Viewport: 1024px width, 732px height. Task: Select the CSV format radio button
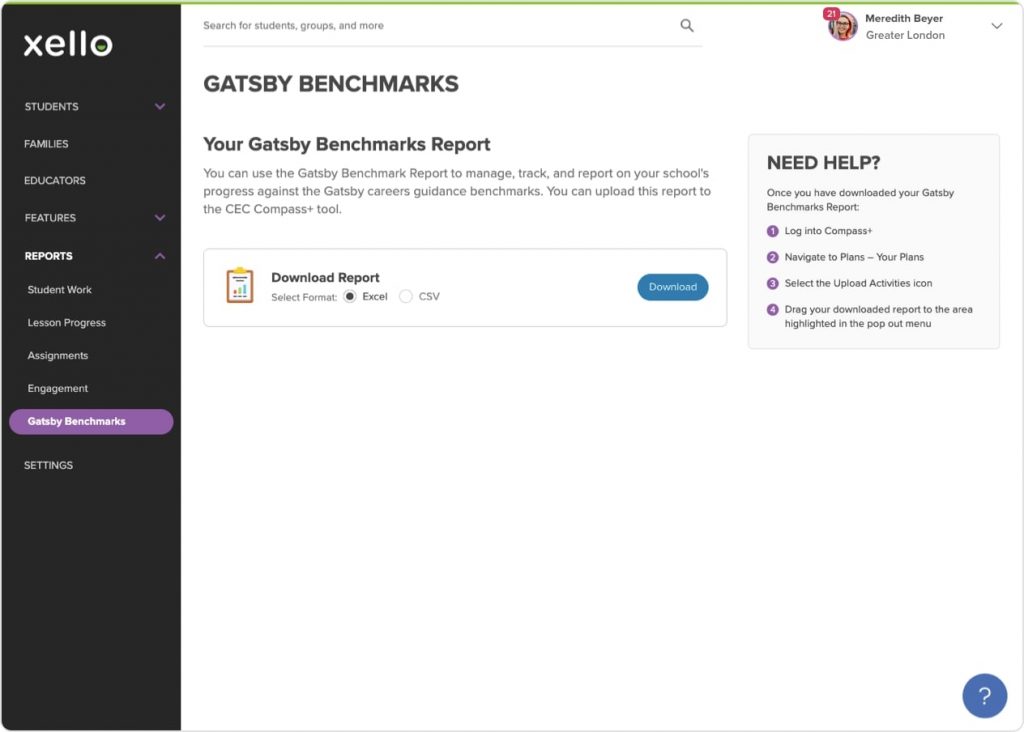407,296
